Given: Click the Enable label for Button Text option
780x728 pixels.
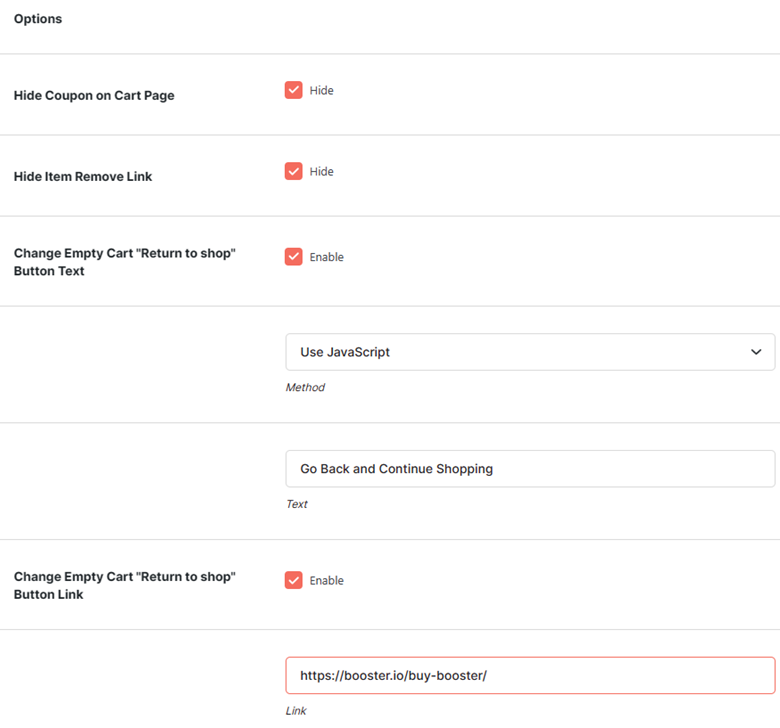Looking at the screenshot, I should [326, 257].
